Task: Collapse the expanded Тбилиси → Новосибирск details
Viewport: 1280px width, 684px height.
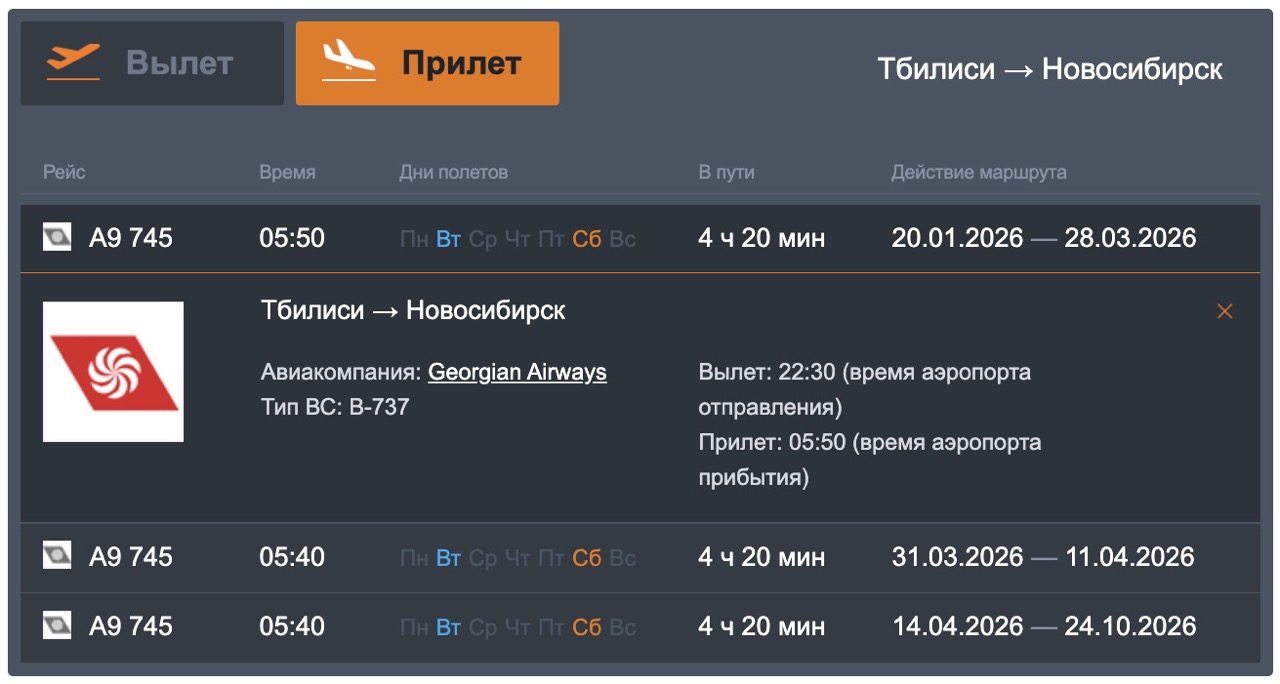Action: tap(1224, 311)
